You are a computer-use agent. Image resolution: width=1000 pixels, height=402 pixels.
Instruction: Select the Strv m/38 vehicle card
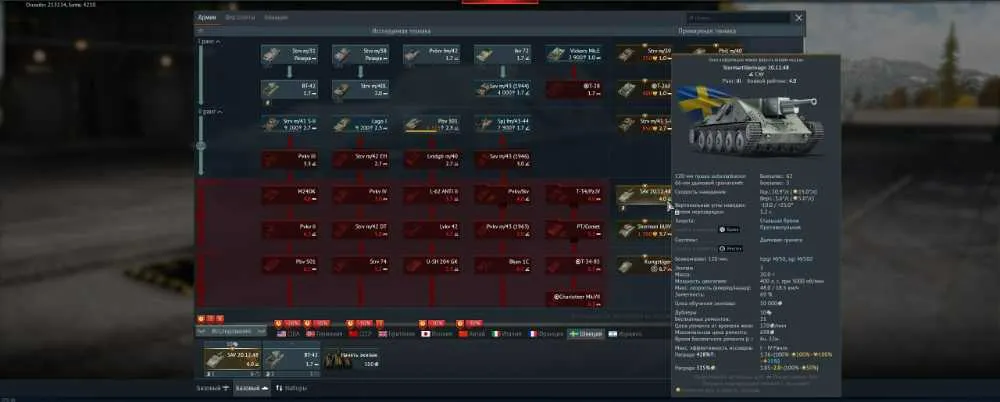point(360,54)
